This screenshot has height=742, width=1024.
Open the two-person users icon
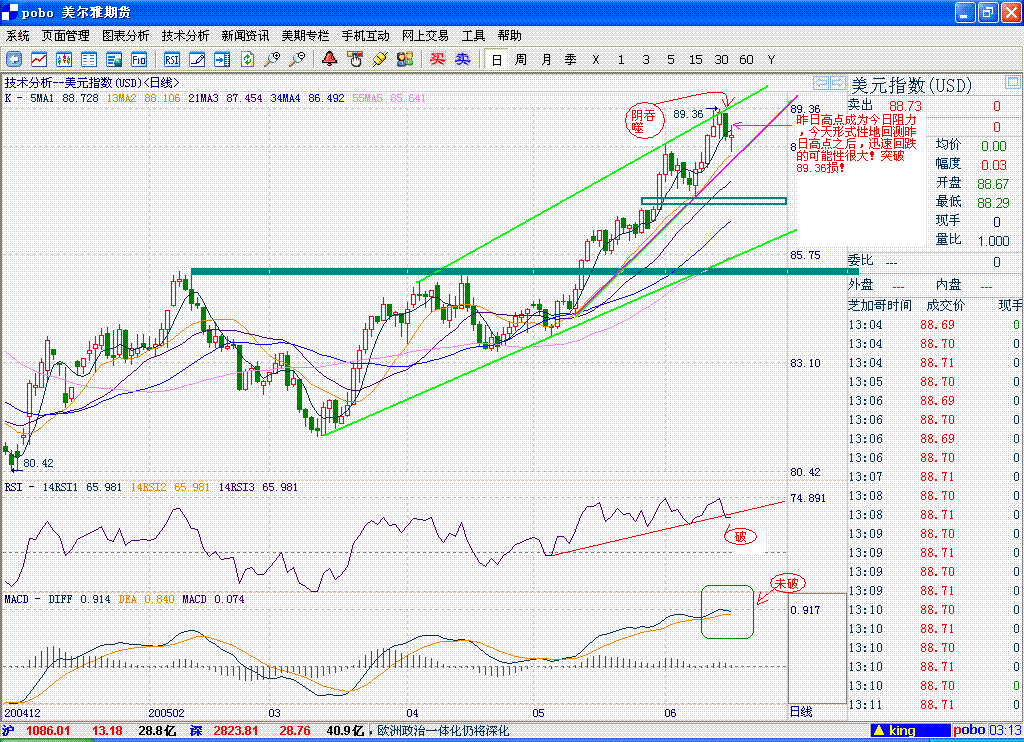pyautogui.click(x=405, y=59)
